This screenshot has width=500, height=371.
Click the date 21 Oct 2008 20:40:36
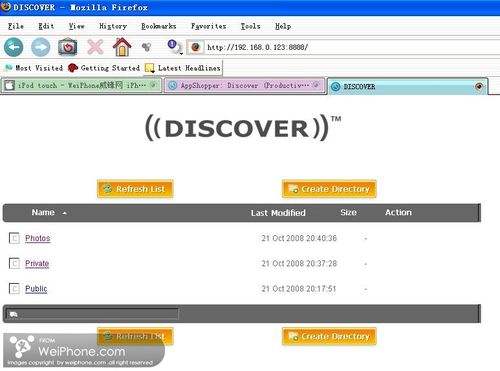coord(299,238)
